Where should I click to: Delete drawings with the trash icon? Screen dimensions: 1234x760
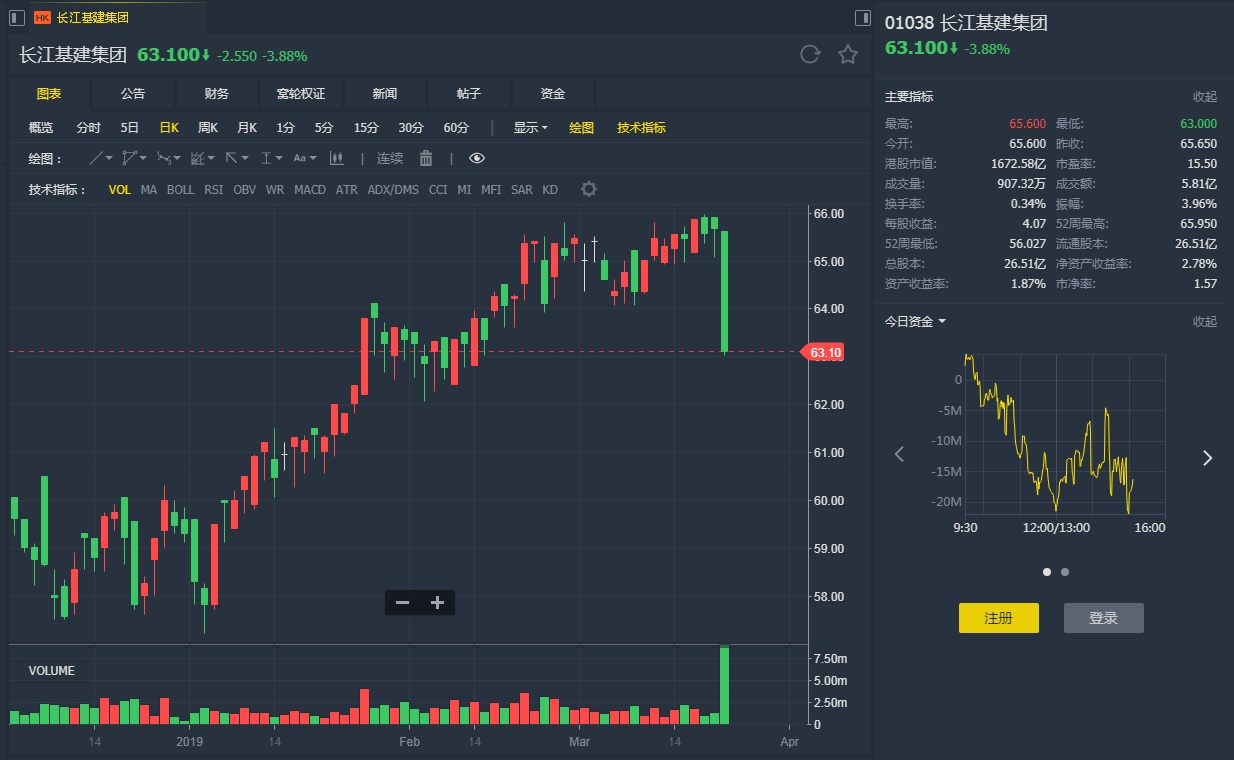click(426, 158)
